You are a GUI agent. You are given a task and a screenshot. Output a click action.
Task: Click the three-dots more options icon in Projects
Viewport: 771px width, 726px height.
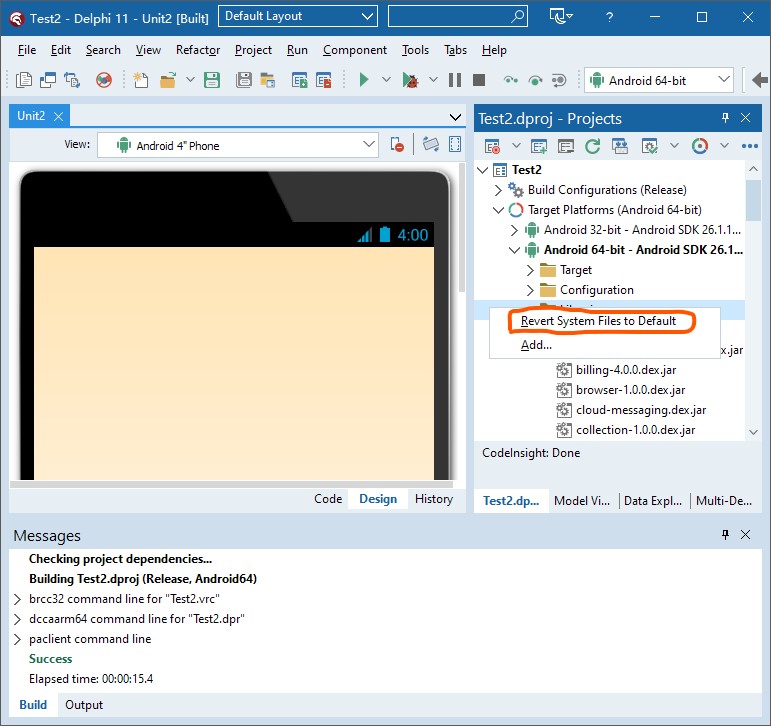749,146
